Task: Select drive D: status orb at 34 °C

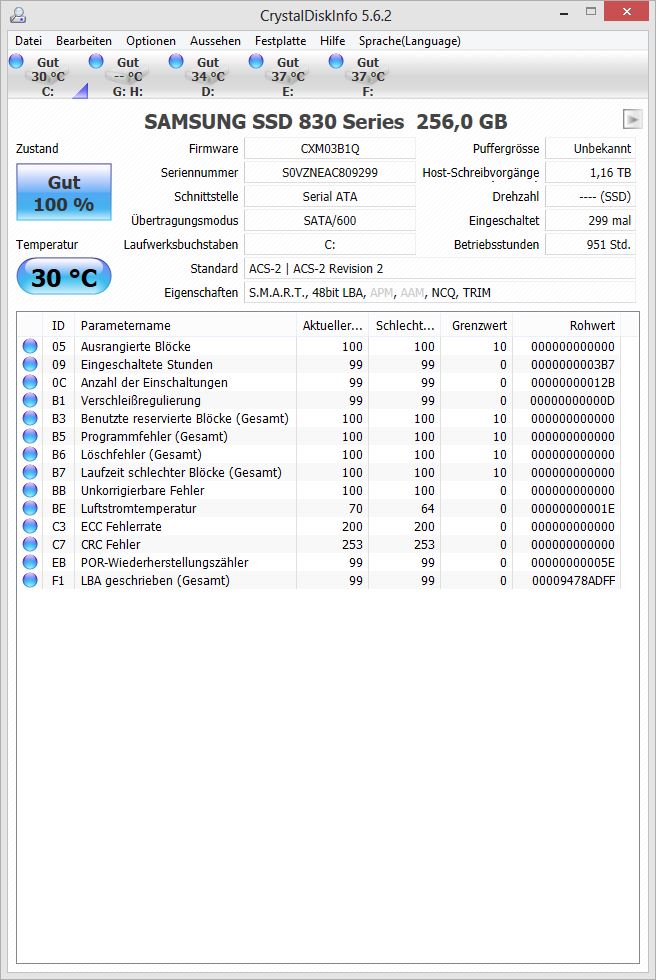Action: coord(176,61)
